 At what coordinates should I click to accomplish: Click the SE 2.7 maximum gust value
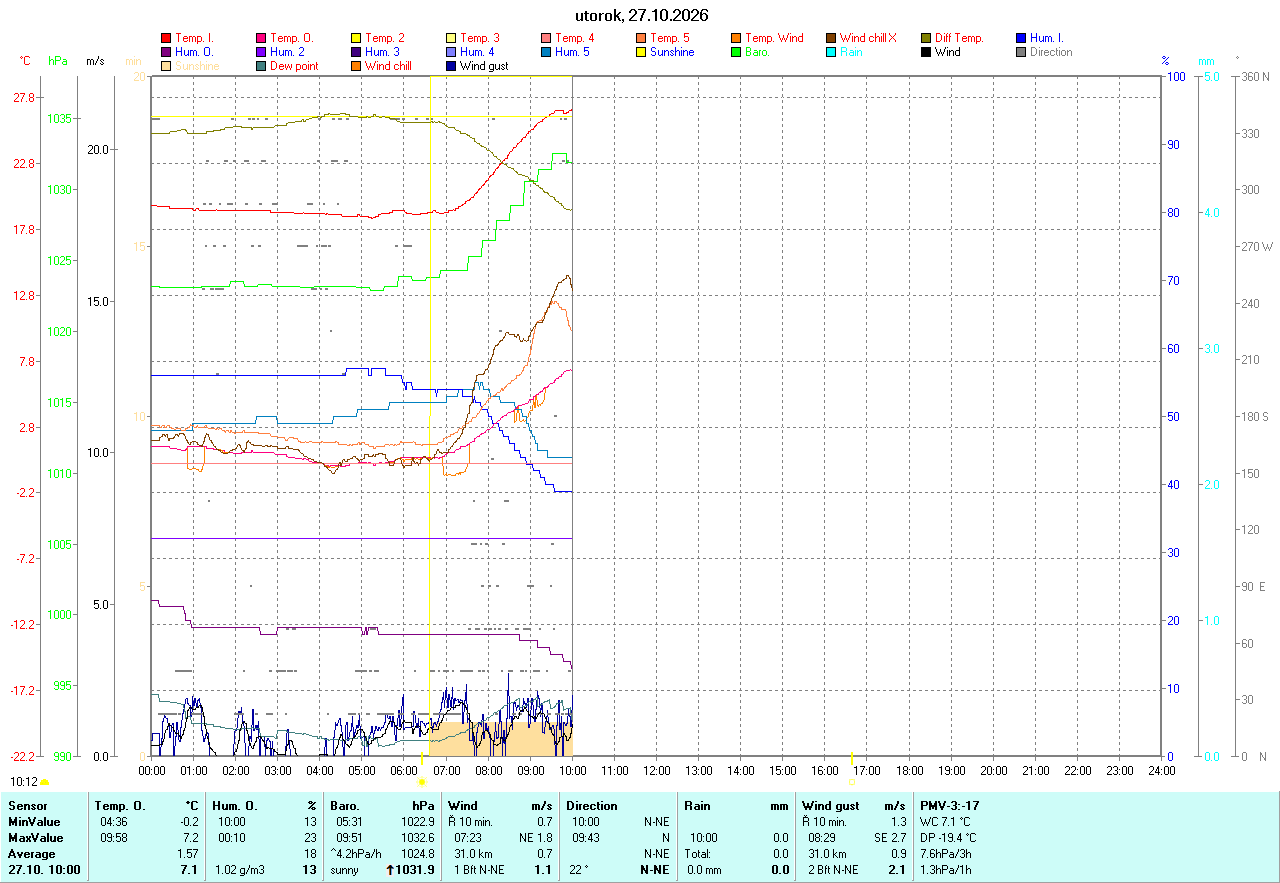pyautogui.click(x=889, y=838)
